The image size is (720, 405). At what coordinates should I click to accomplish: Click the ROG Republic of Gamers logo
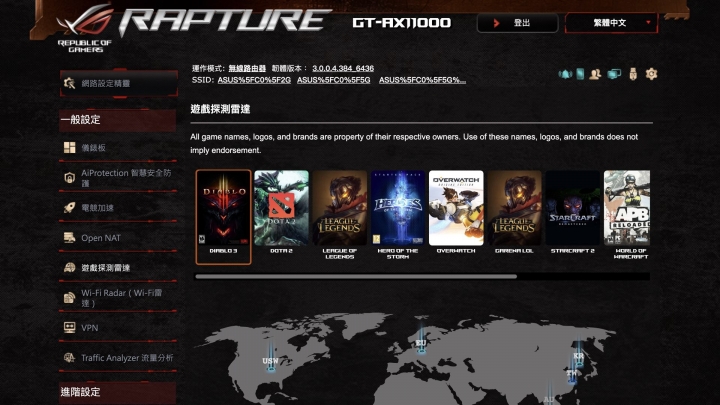pyautogui.click(x=85, y=28)
